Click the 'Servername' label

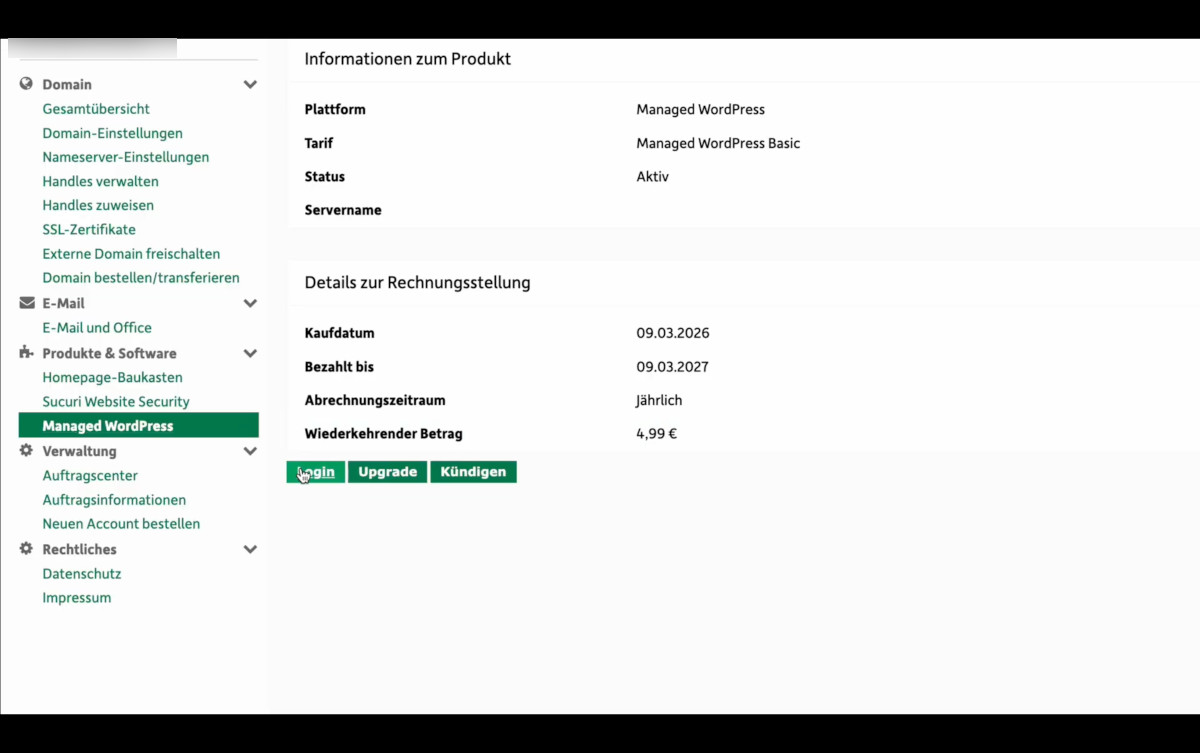343,210
